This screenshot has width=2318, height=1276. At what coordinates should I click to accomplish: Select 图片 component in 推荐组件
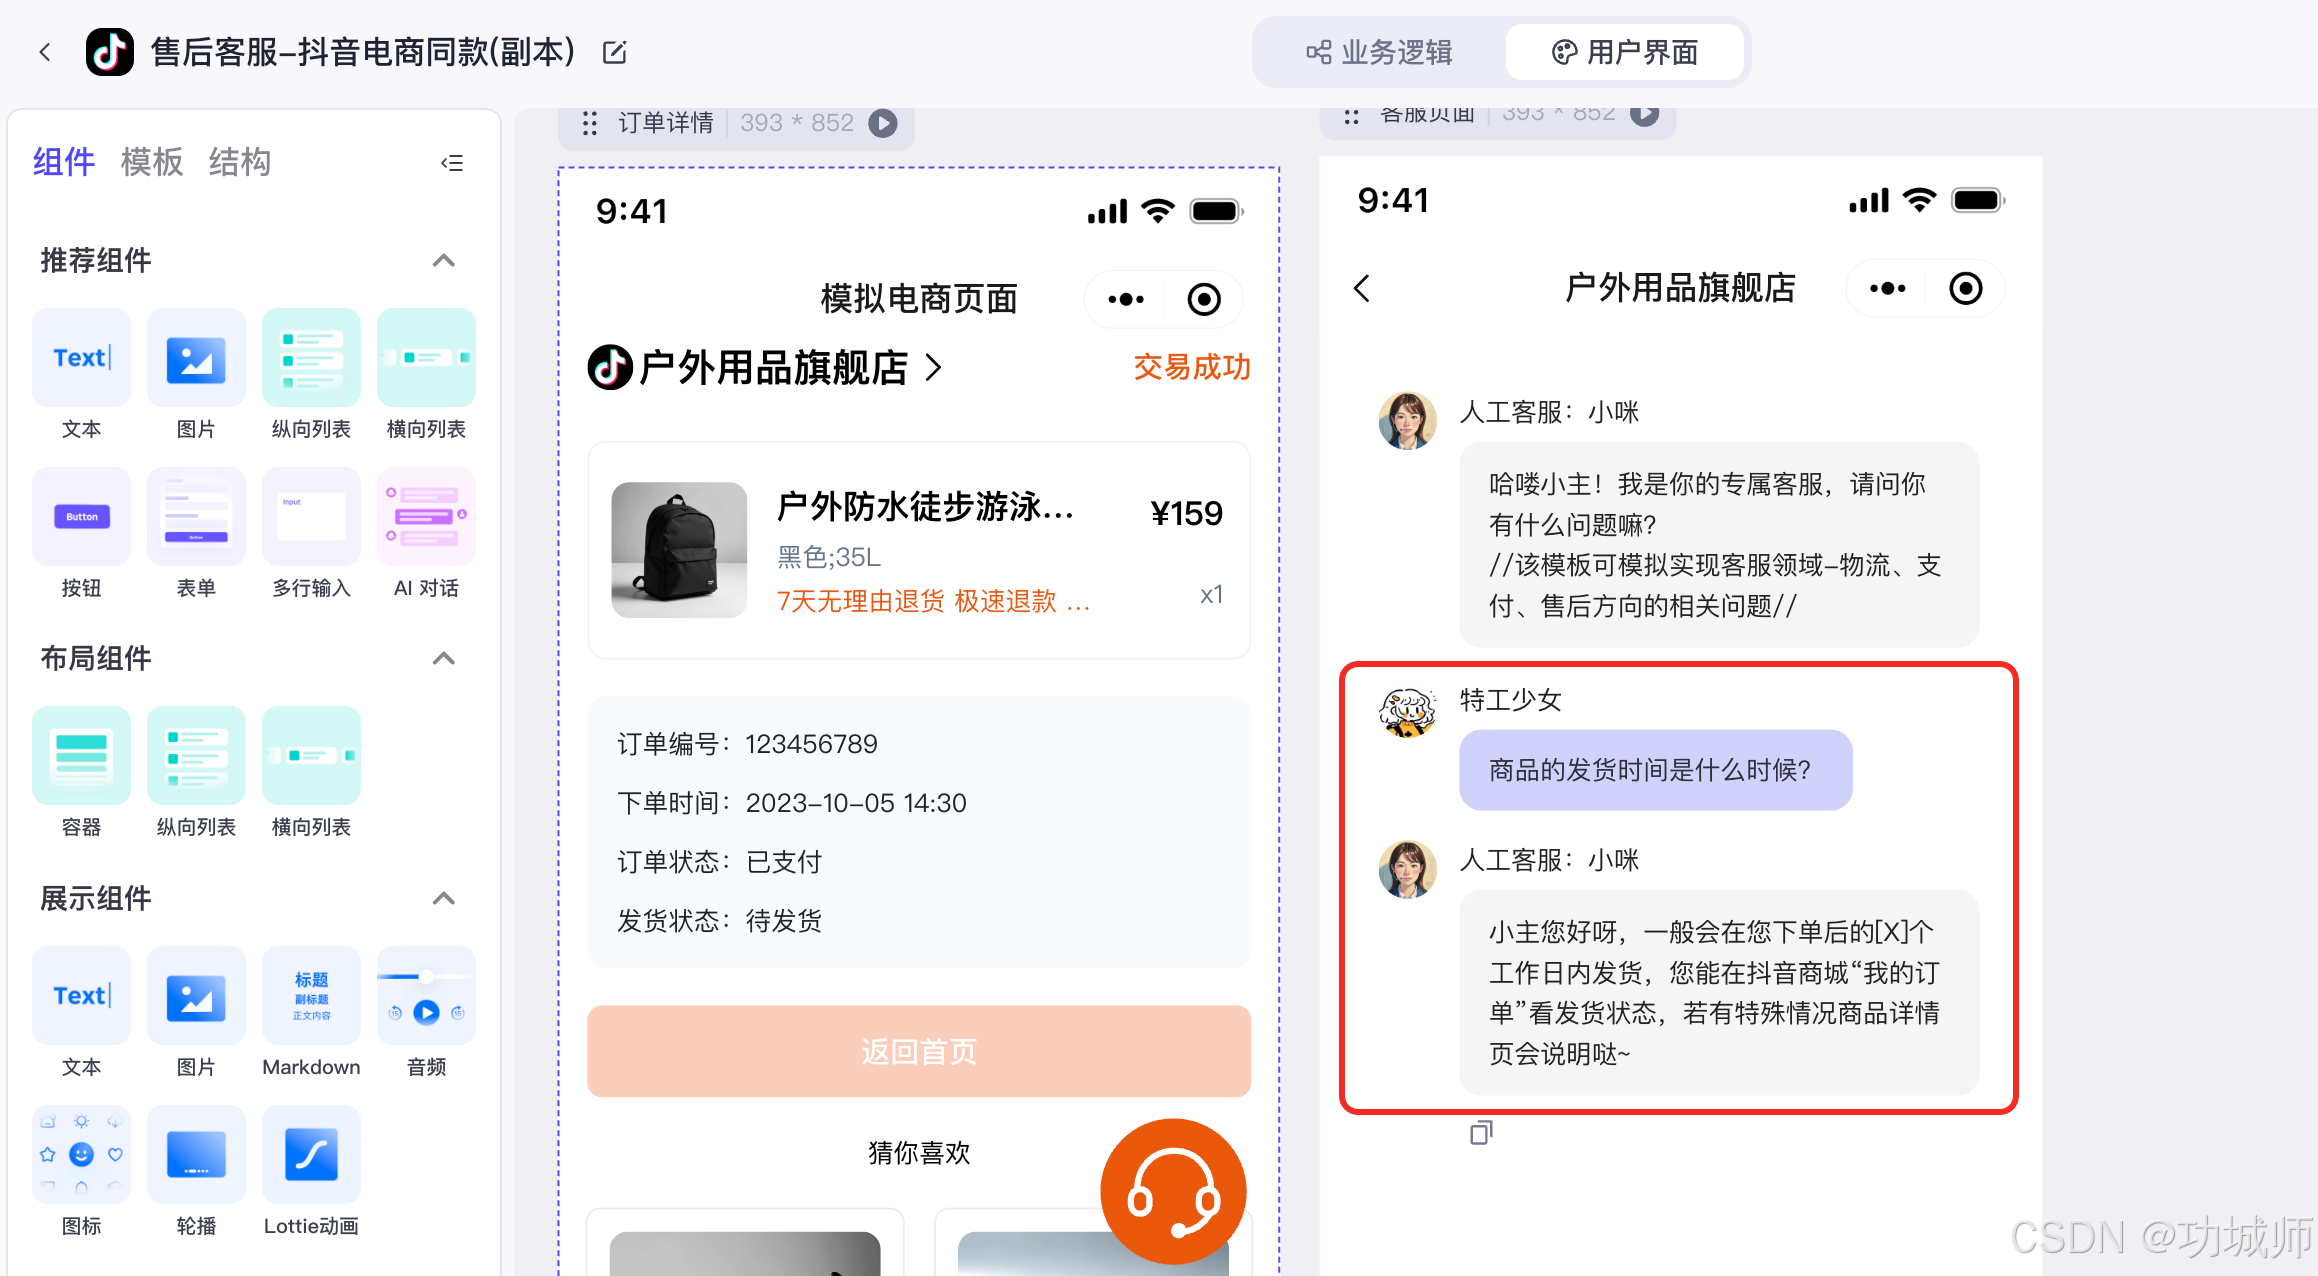pyautogui.click(x=196, y=374)
